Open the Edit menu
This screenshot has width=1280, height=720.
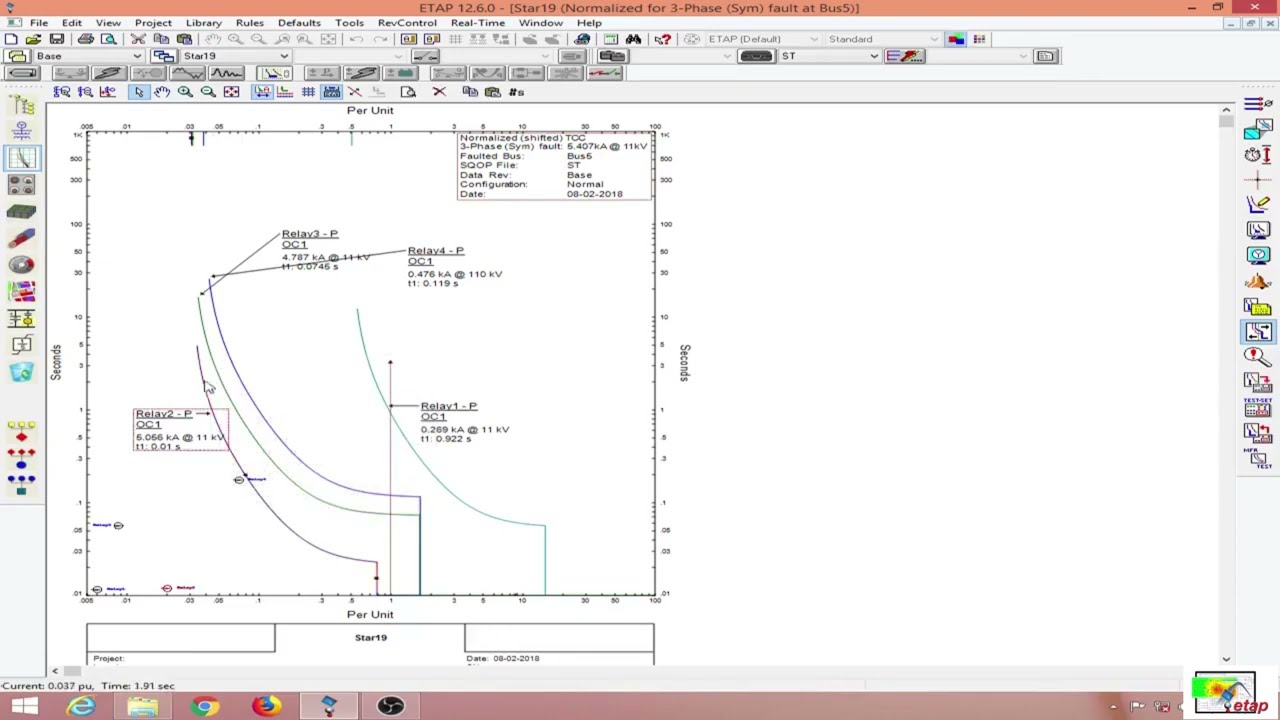[x=72, y=22]
